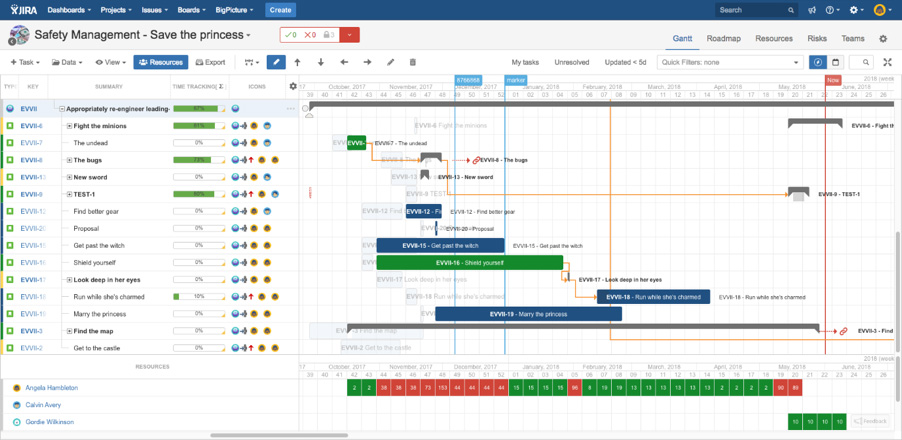Toggle the Unresolved filter

tap(572, 62)
